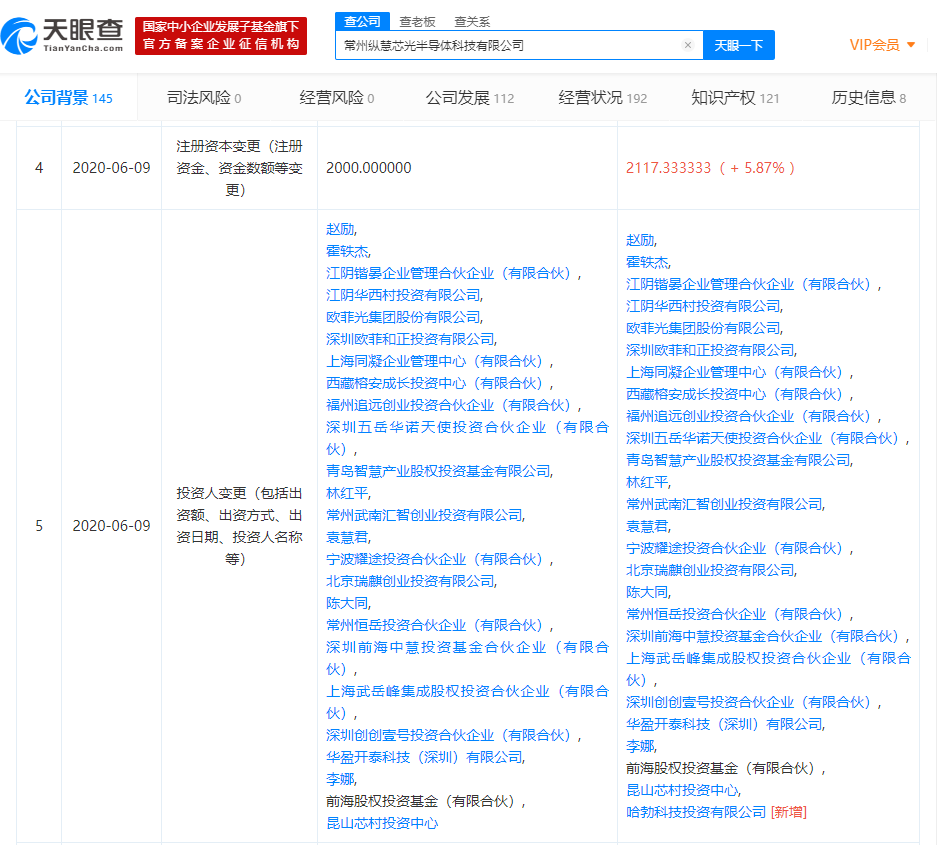This screenshot has width=937, height=845.
Task: Open newly added 哈勃科技投资有限公司 link
Action: 696,812
